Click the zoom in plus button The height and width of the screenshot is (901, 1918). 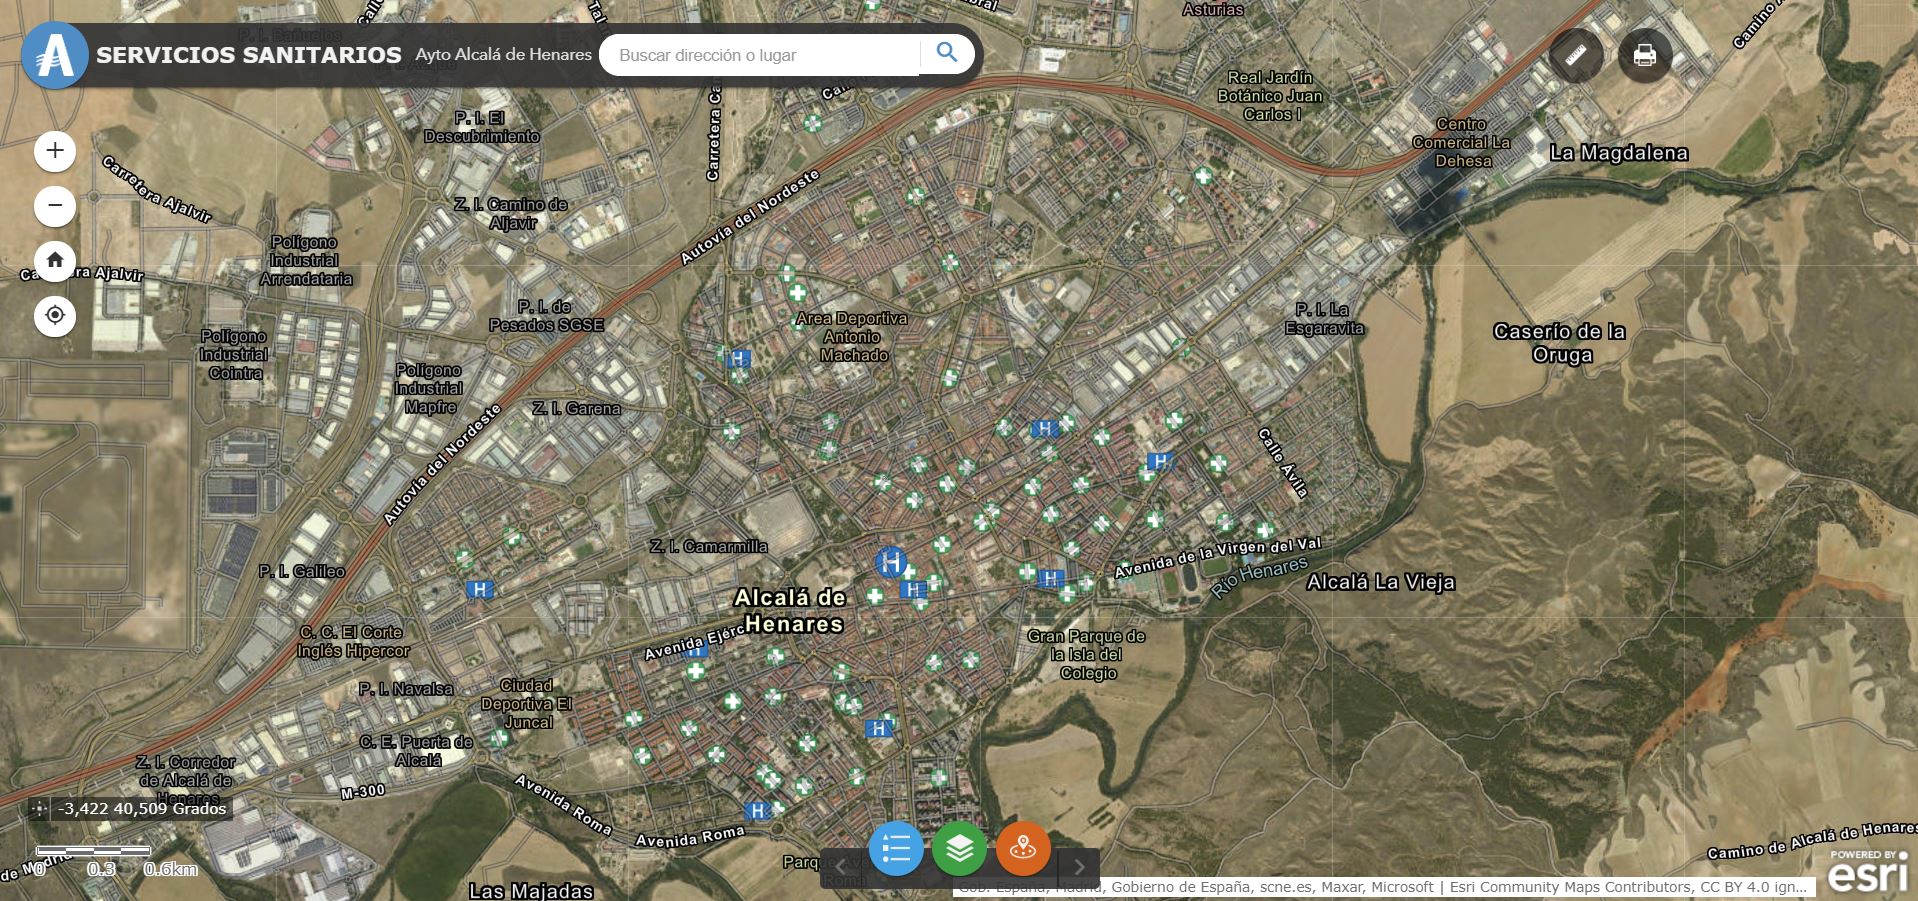[x=55, y=151]
